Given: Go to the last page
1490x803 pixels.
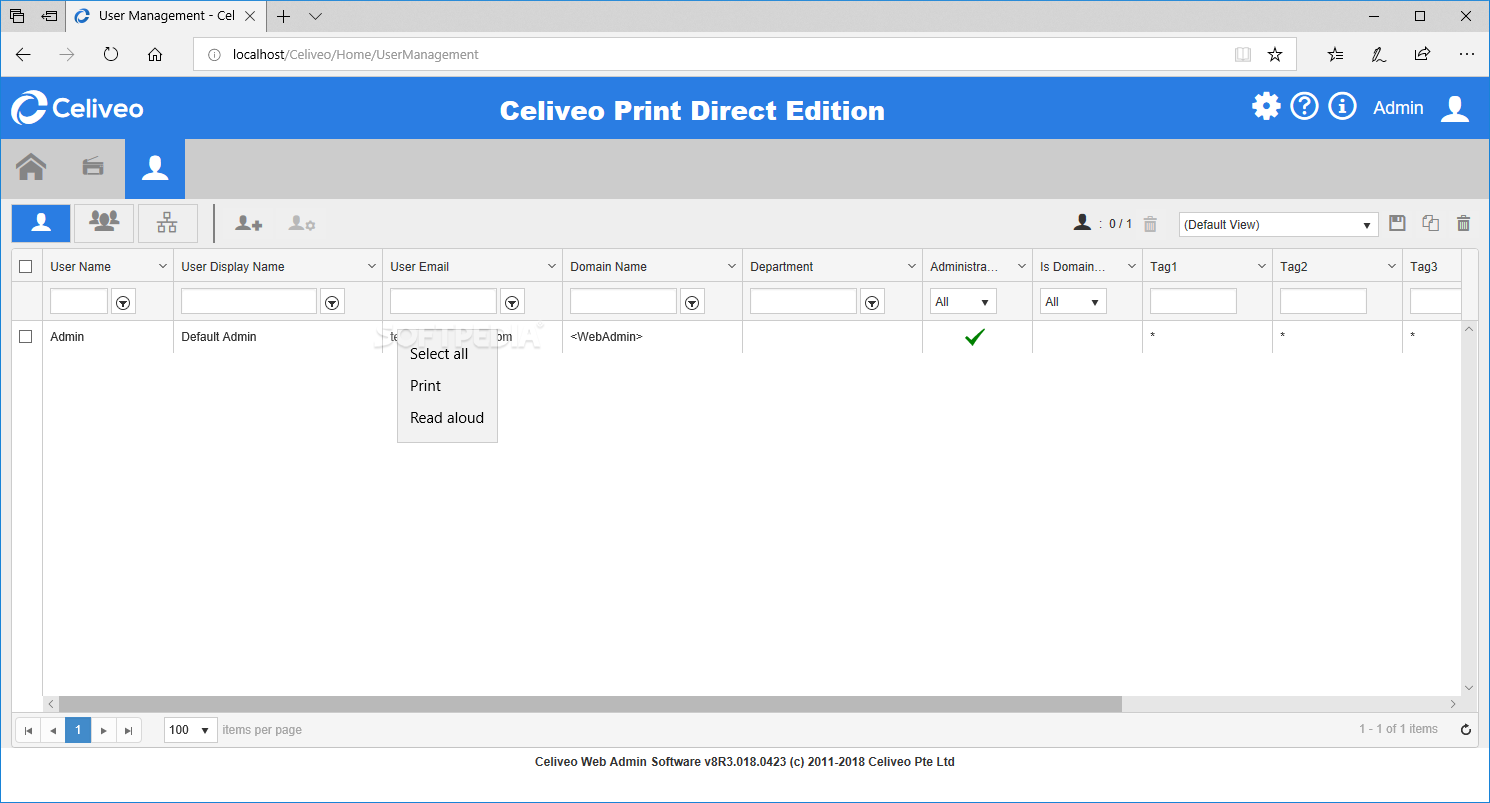Looking at the screenshot, I should click(x=129, y=730).
